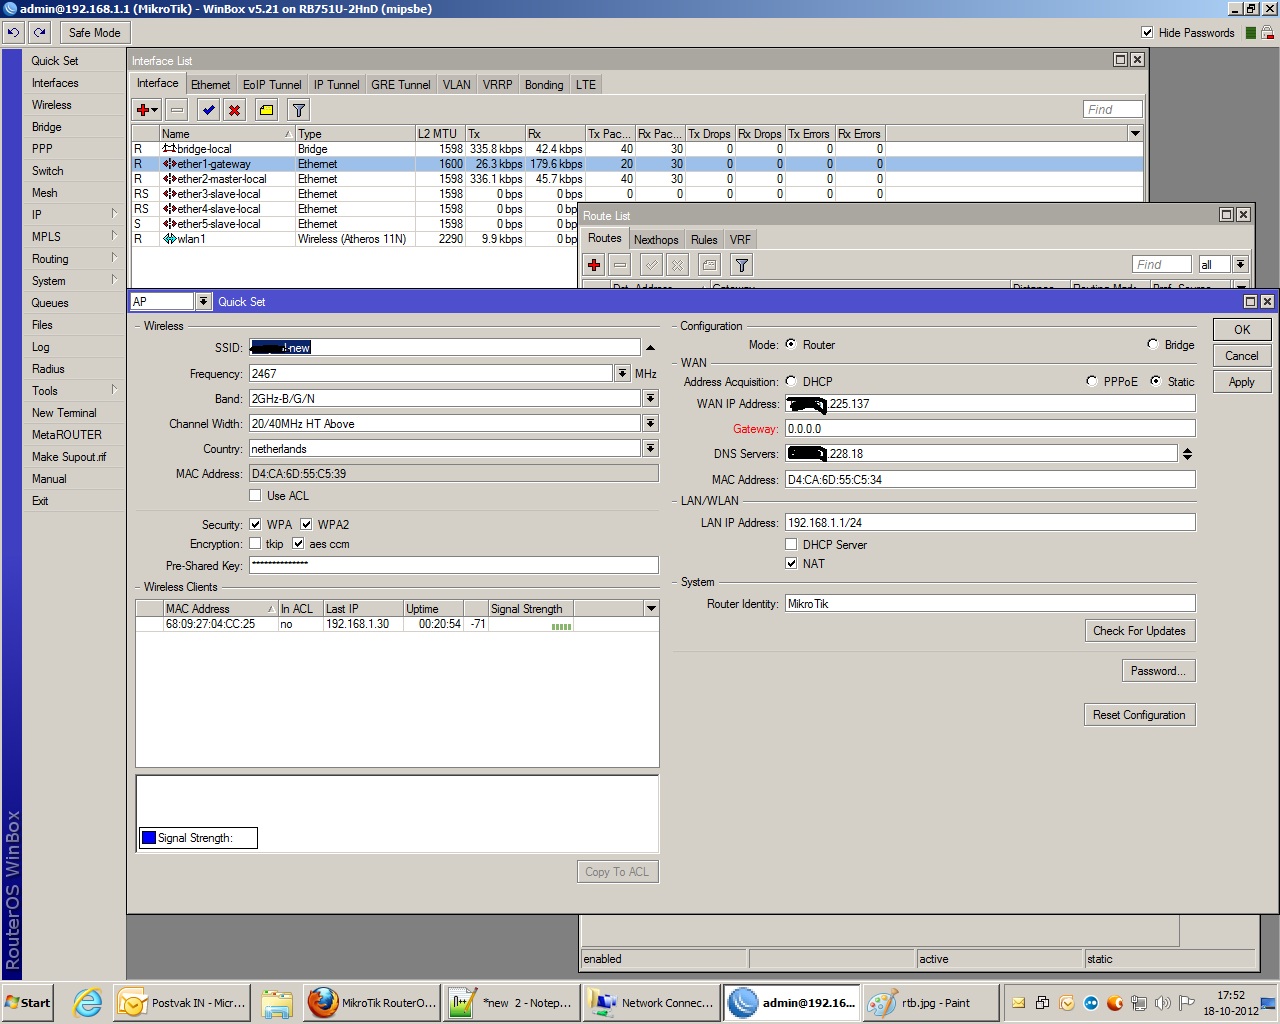1280x1024 pixels.
Task: Select the Bridge mode radio button
Action: 1153,344
